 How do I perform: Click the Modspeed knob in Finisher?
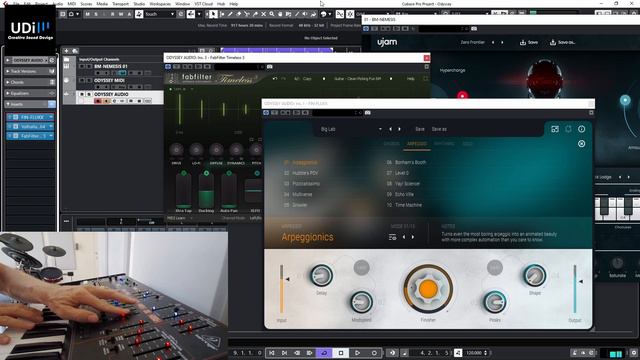pos(361,302)
